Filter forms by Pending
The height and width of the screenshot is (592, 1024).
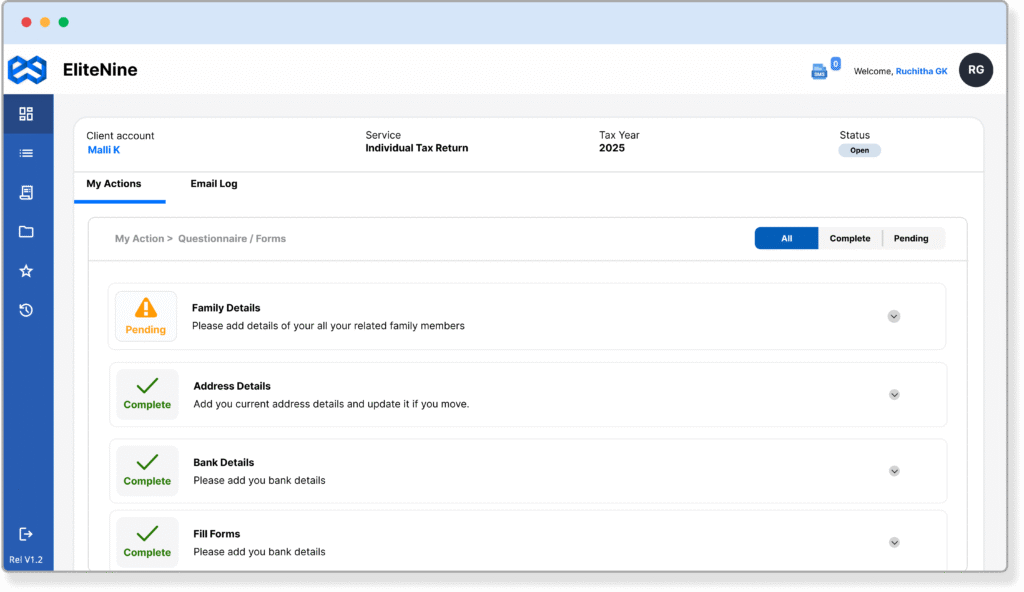click(x=911, y=238)
